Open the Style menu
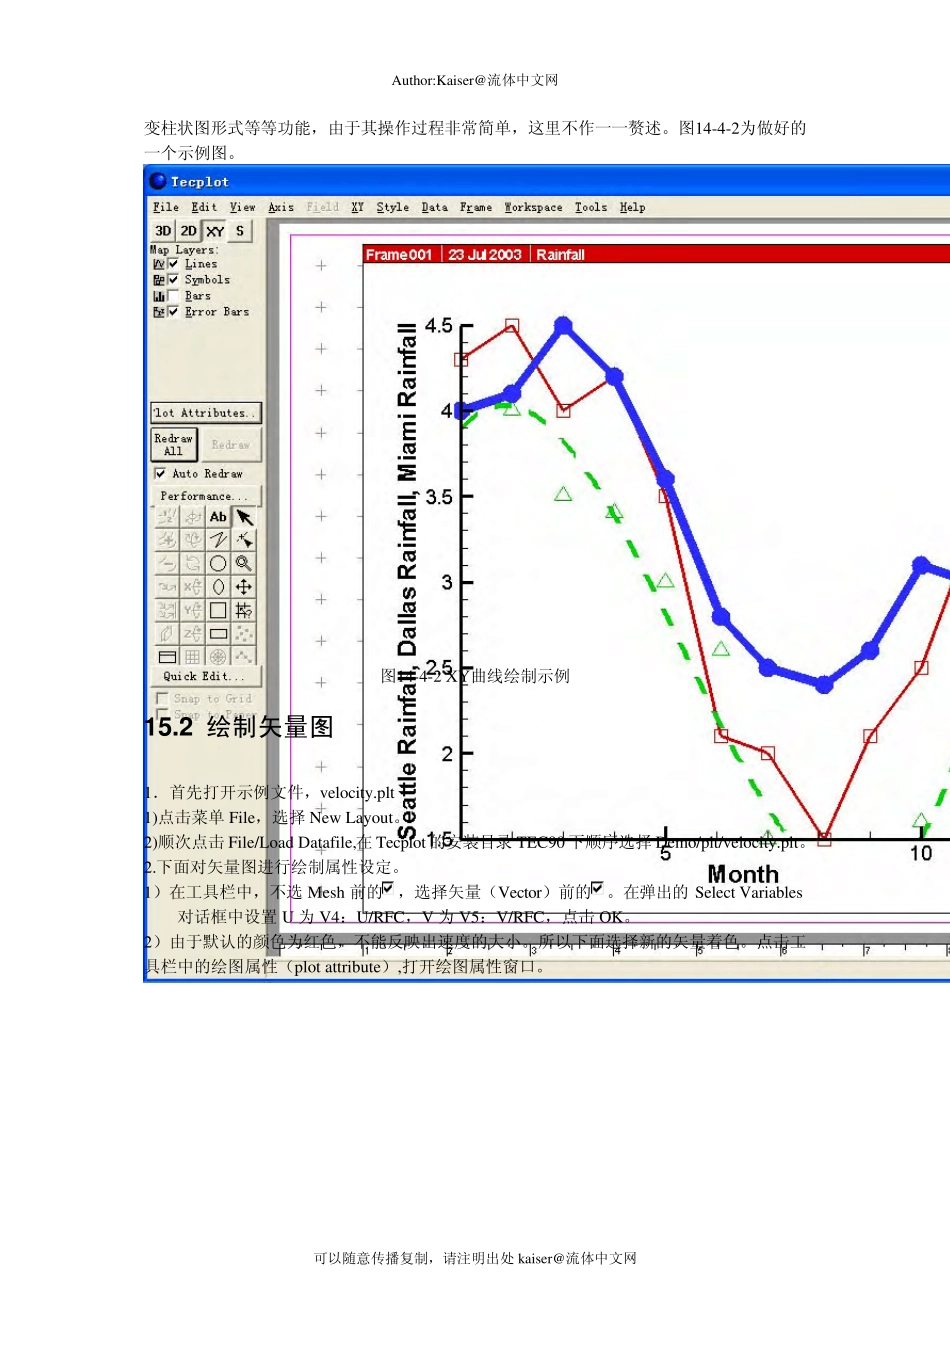 (x=393, y=207)
